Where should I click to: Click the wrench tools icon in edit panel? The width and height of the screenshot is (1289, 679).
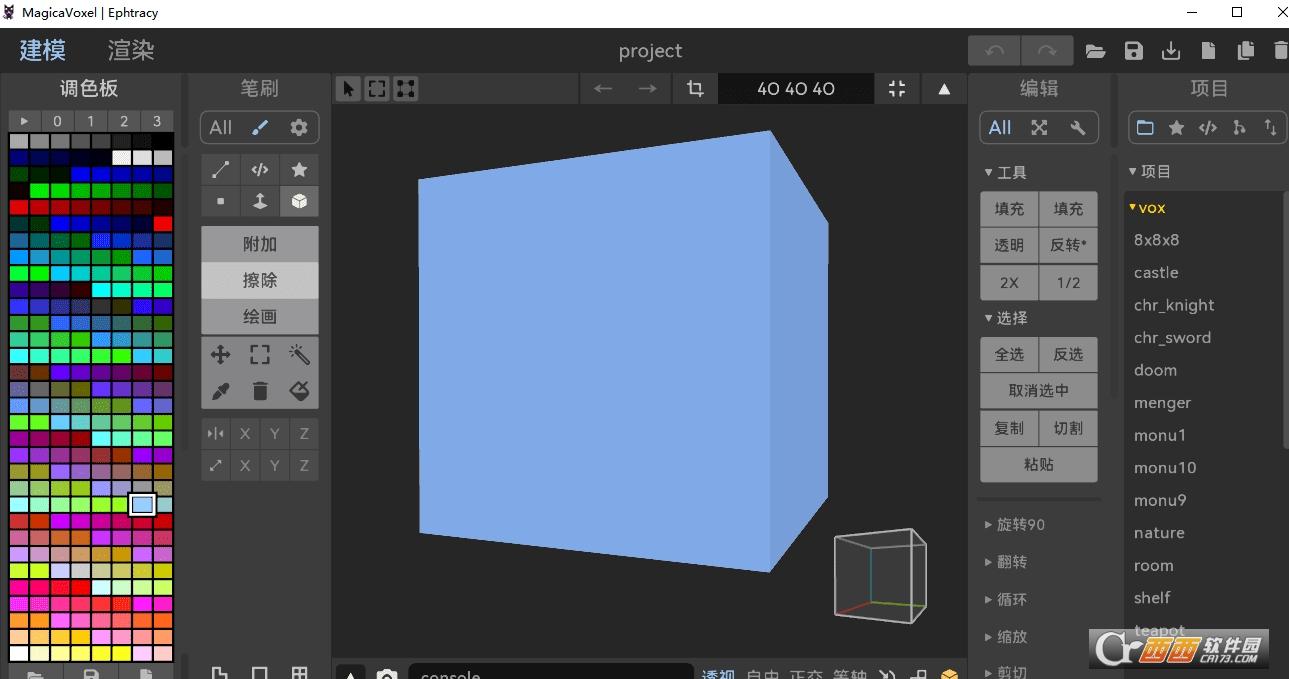1077,127
